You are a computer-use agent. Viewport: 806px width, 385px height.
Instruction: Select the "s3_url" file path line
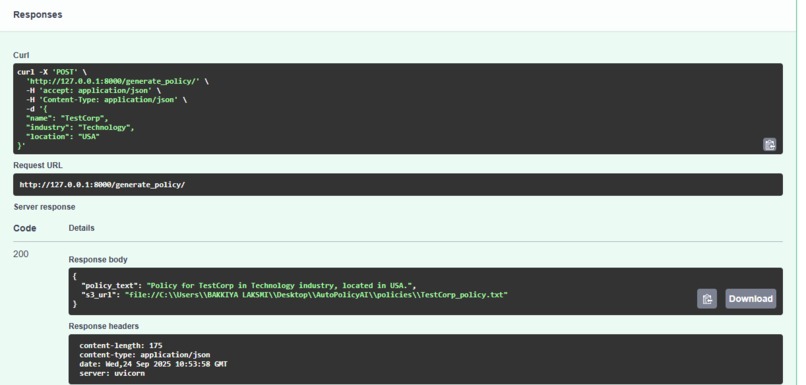pos(294,295)
